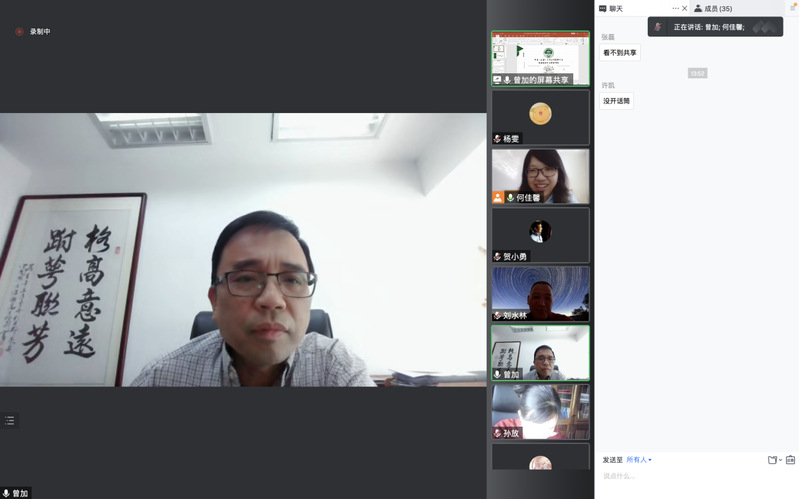The image size is (799, 499).
Task: Toggle muted mic on 杨雯 tile
Action: coord(497,139)
